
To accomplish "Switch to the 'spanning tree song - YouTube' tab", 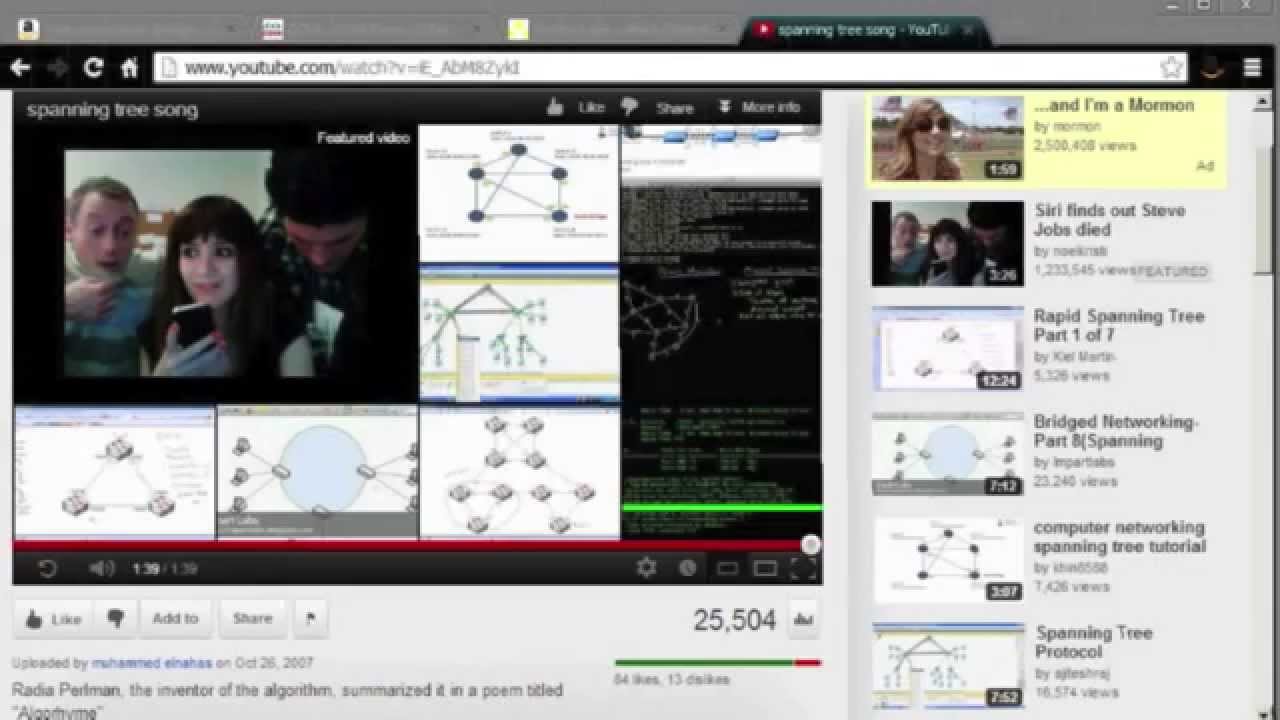I will coord(866,30).
